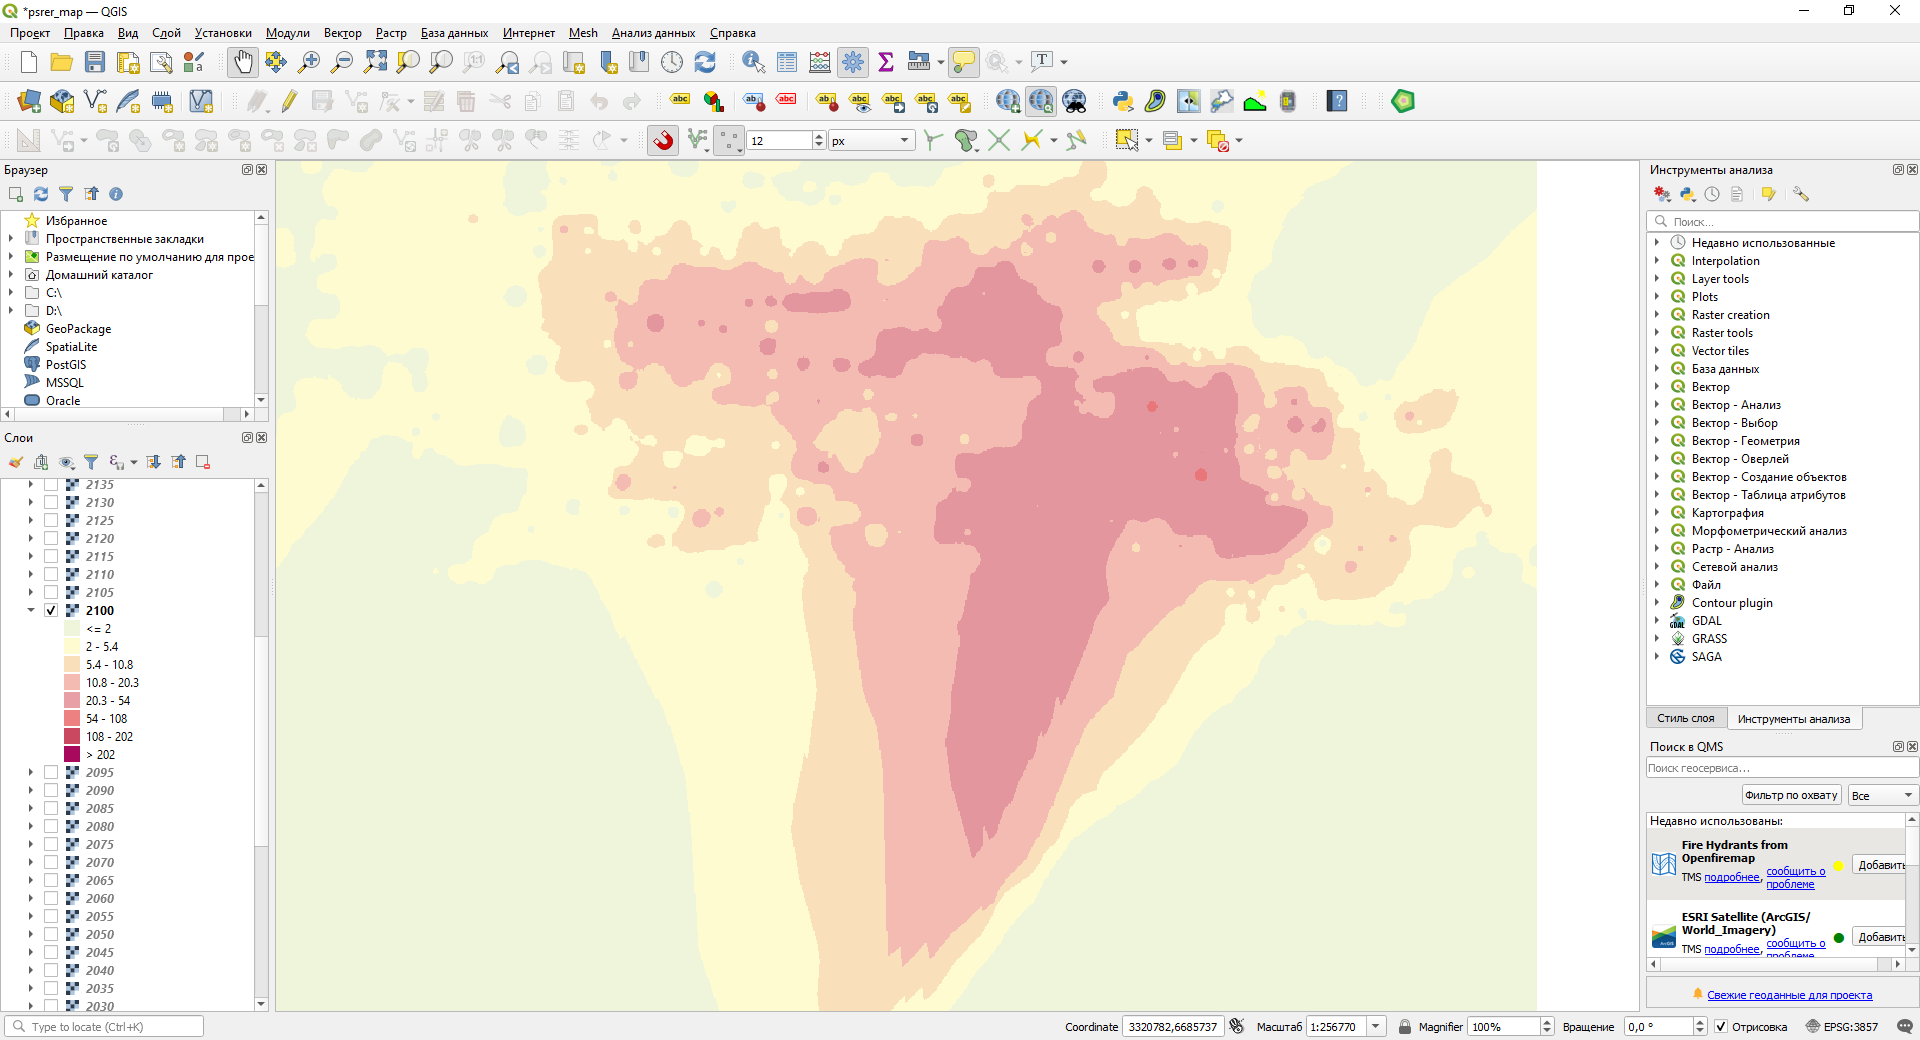Expand the GDAL tools group

[1657, 621]
